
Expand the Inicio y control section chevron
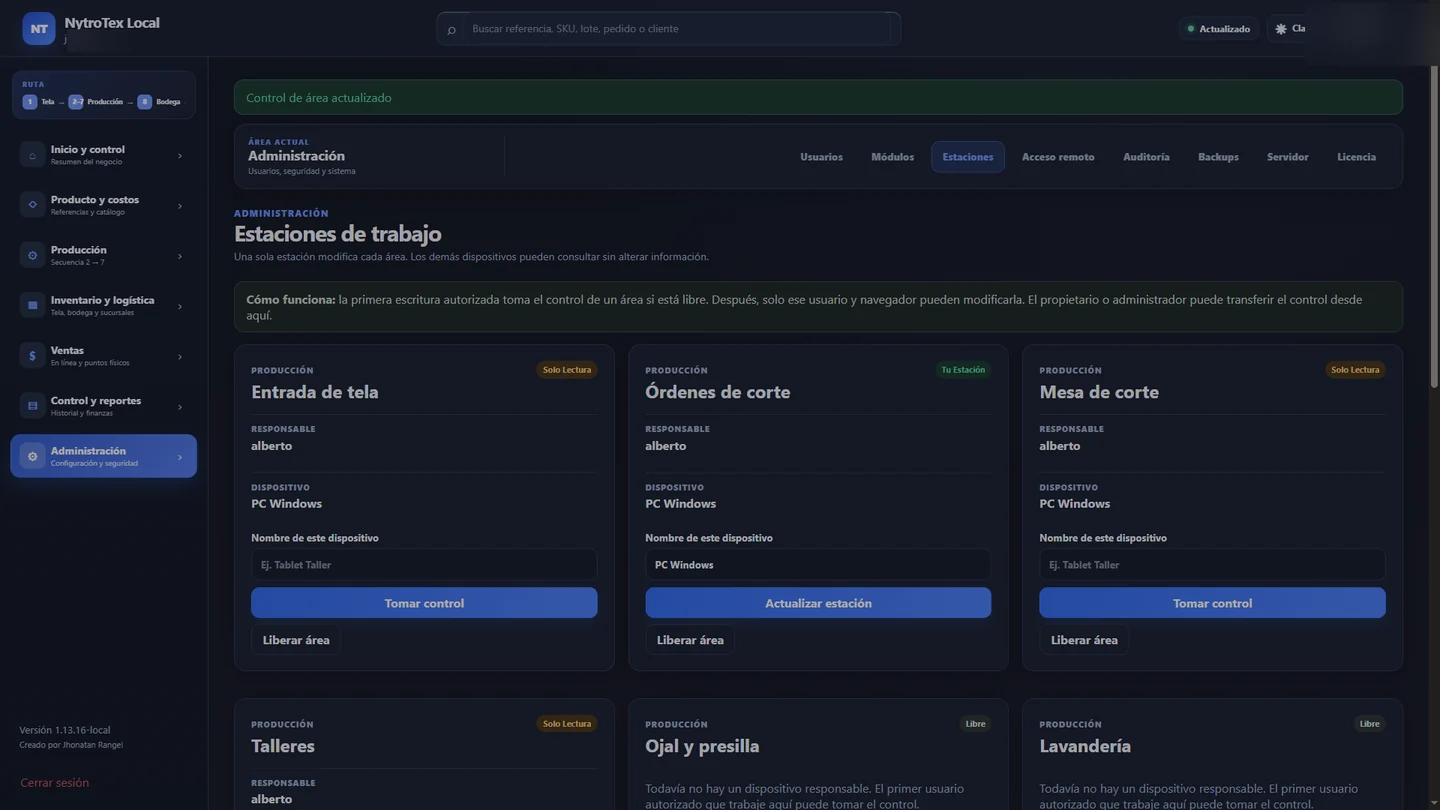[x=180, y=156]
